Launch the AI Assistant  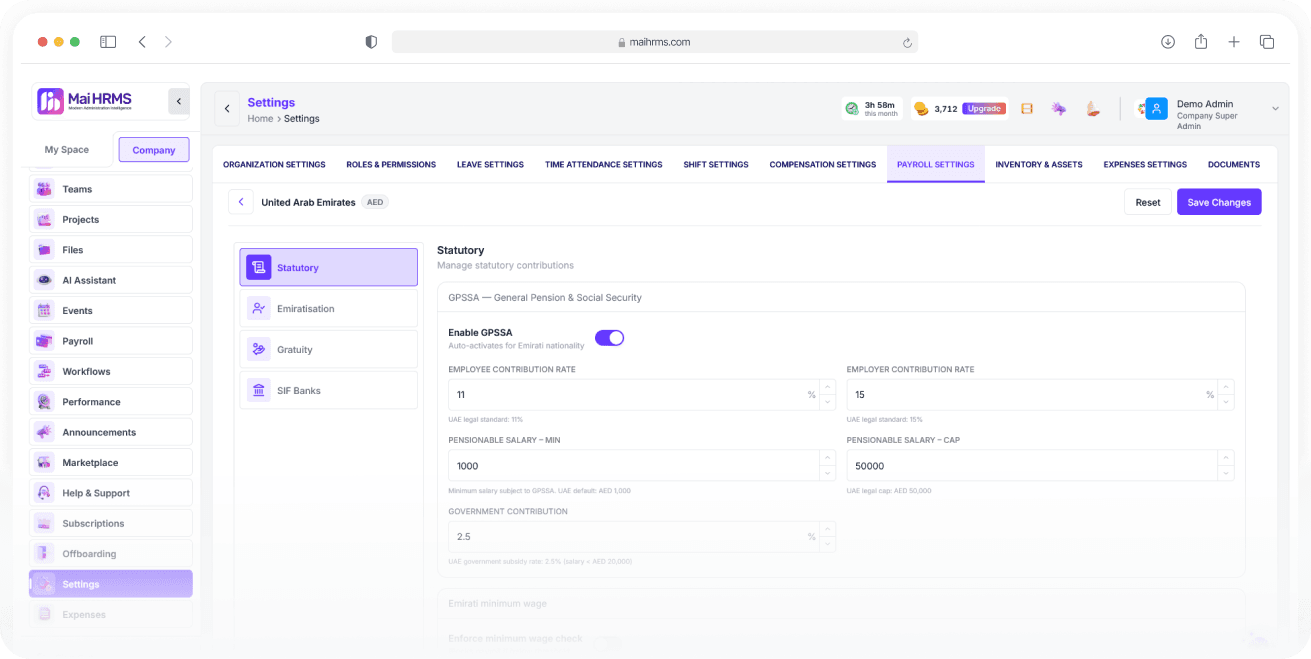[x=111, y=280]
